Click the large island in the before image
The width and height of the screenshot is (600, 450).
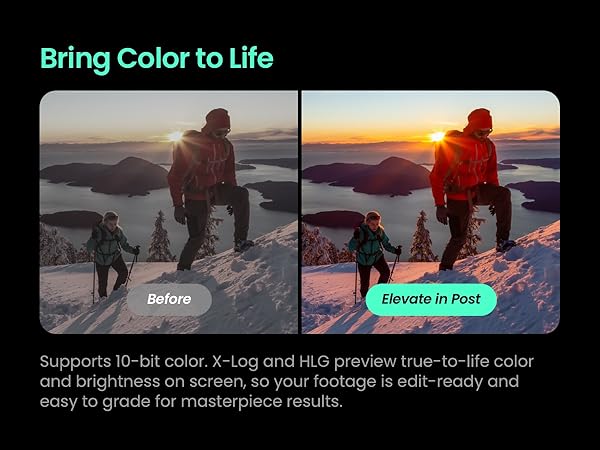pos(105,176)
